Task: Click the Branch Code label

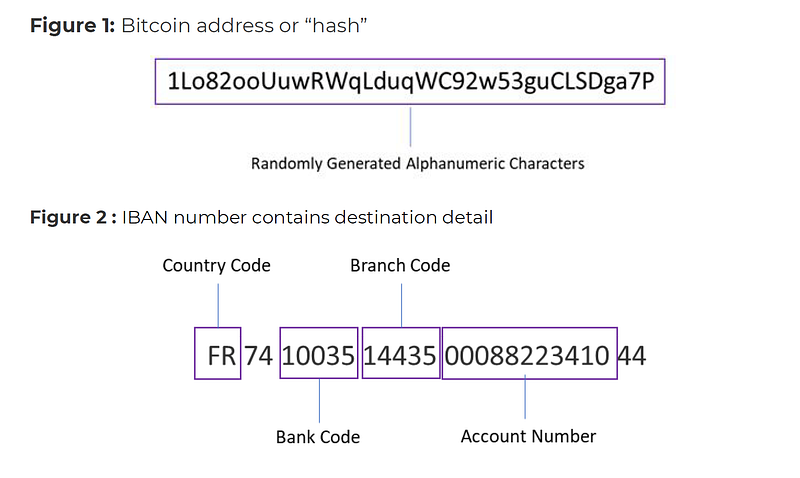Action: pyautogui.click(x=400, y=265)
